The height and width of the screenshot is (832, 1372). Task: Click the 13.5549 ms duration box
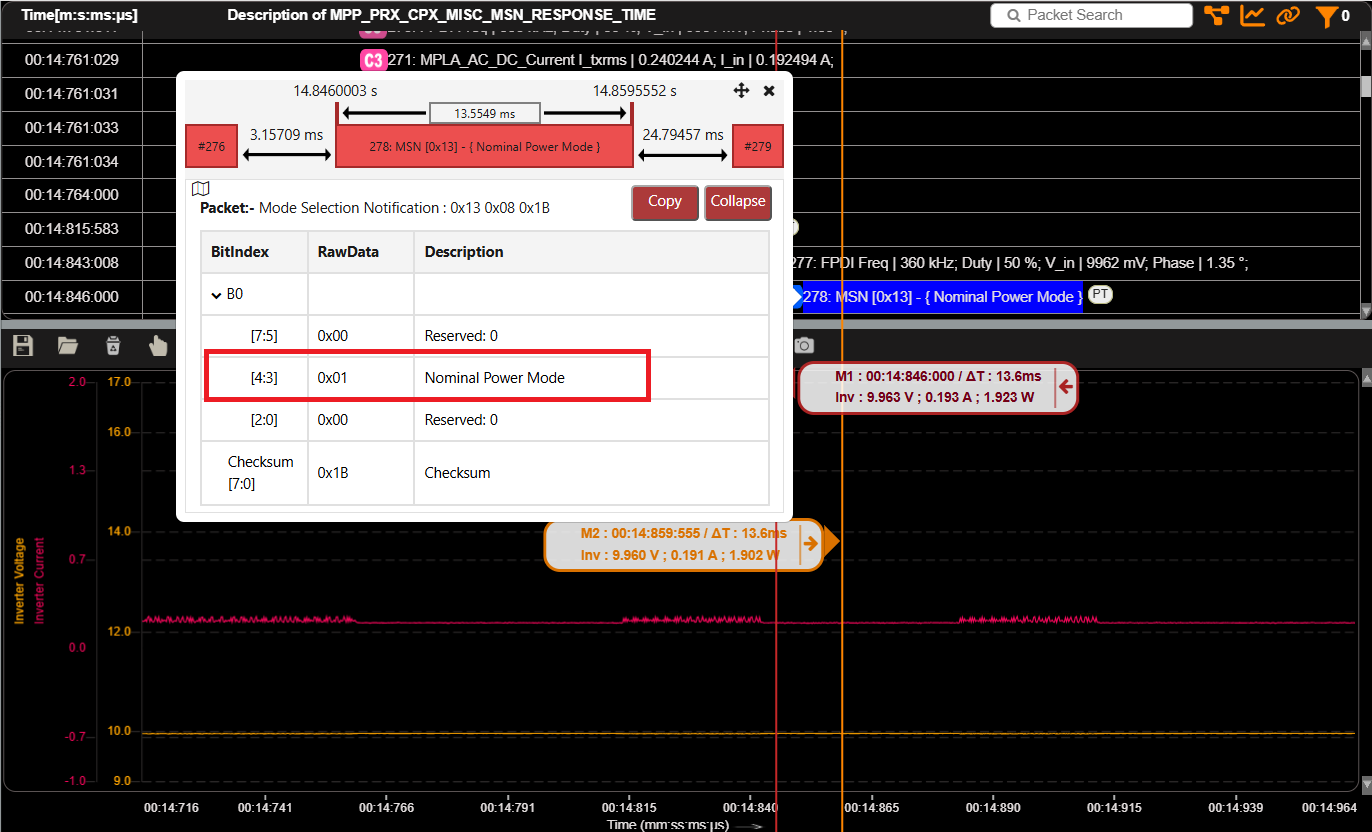[485, 113]
